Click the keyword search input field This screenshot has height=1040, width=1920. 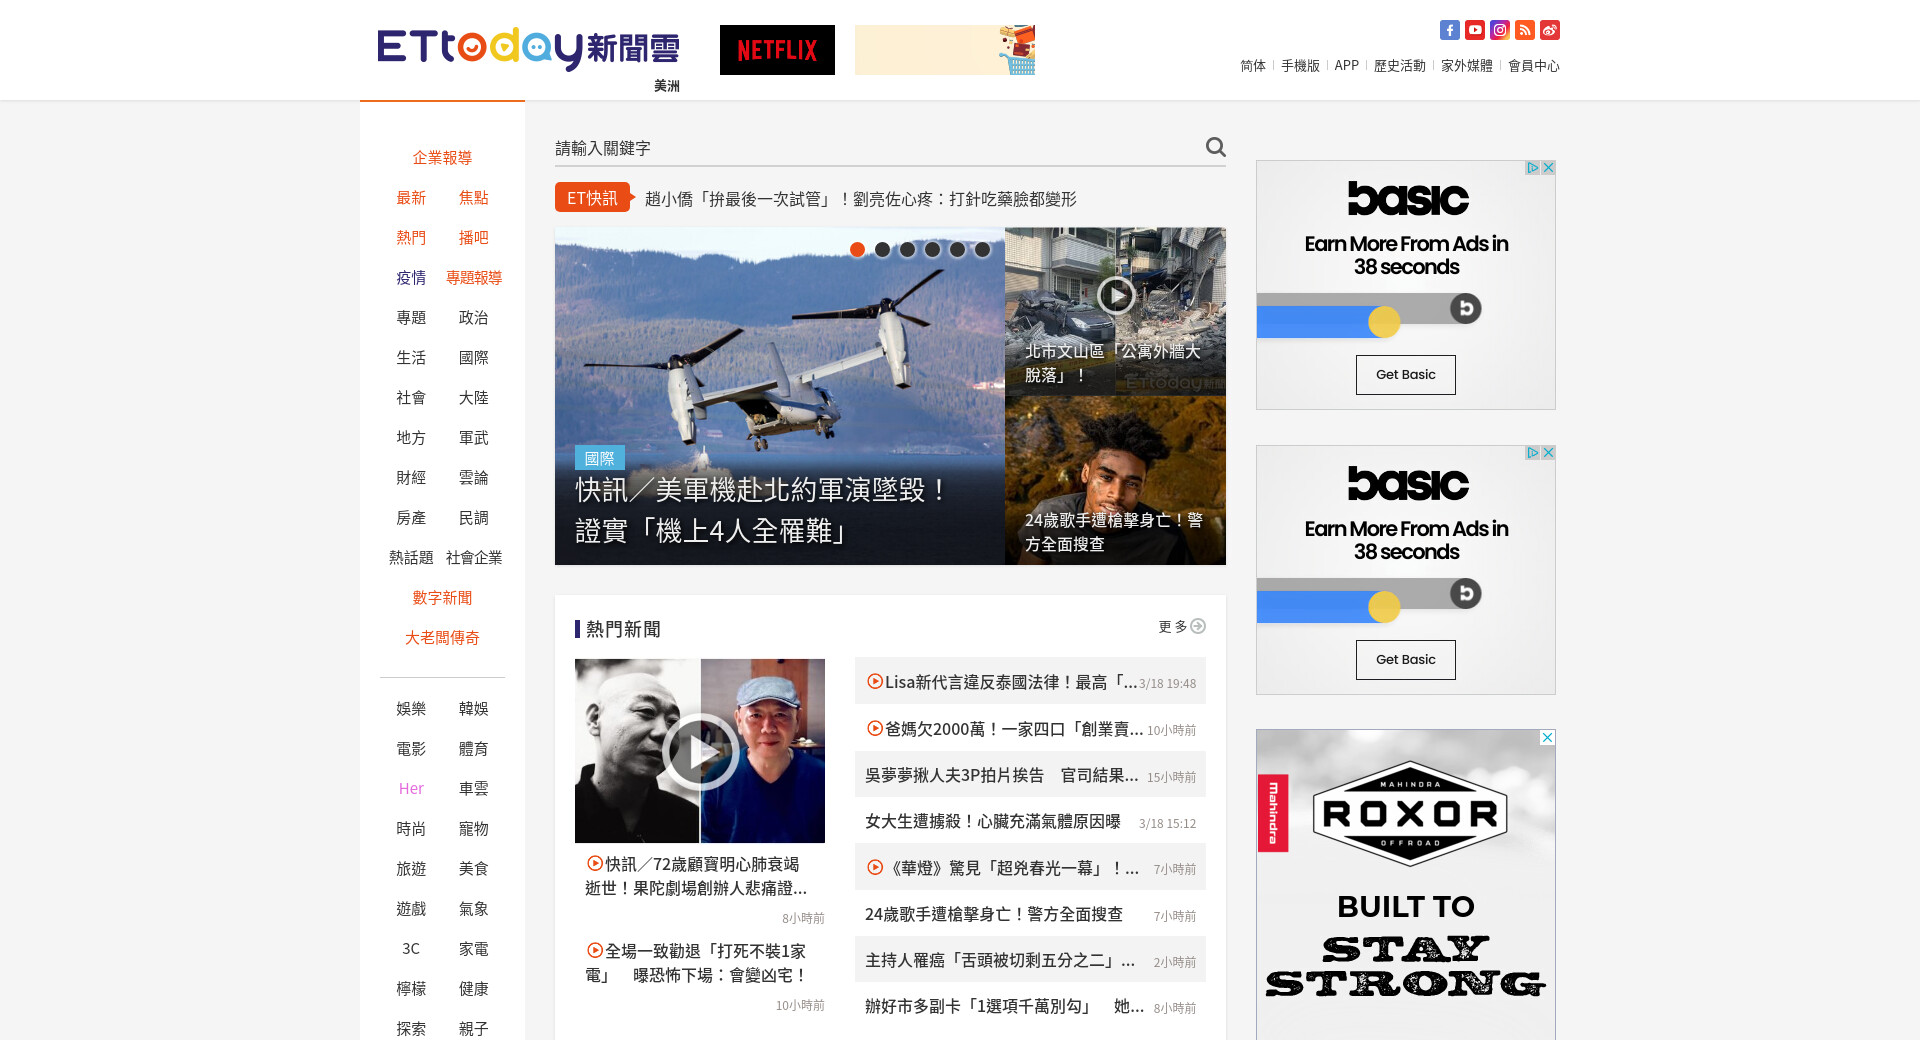coord(875,148)
